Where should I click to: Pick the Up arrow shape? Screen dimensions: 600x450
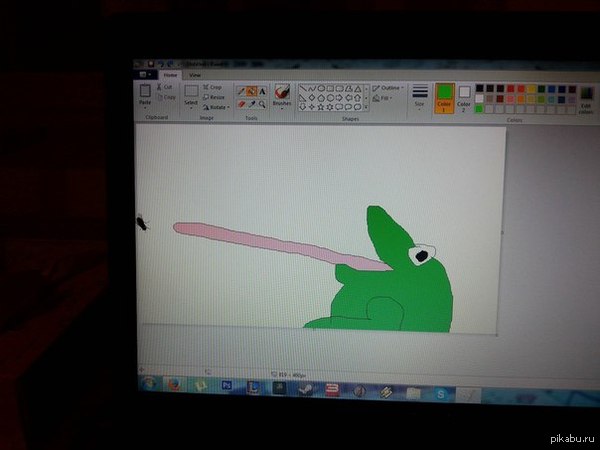(357, 98)
